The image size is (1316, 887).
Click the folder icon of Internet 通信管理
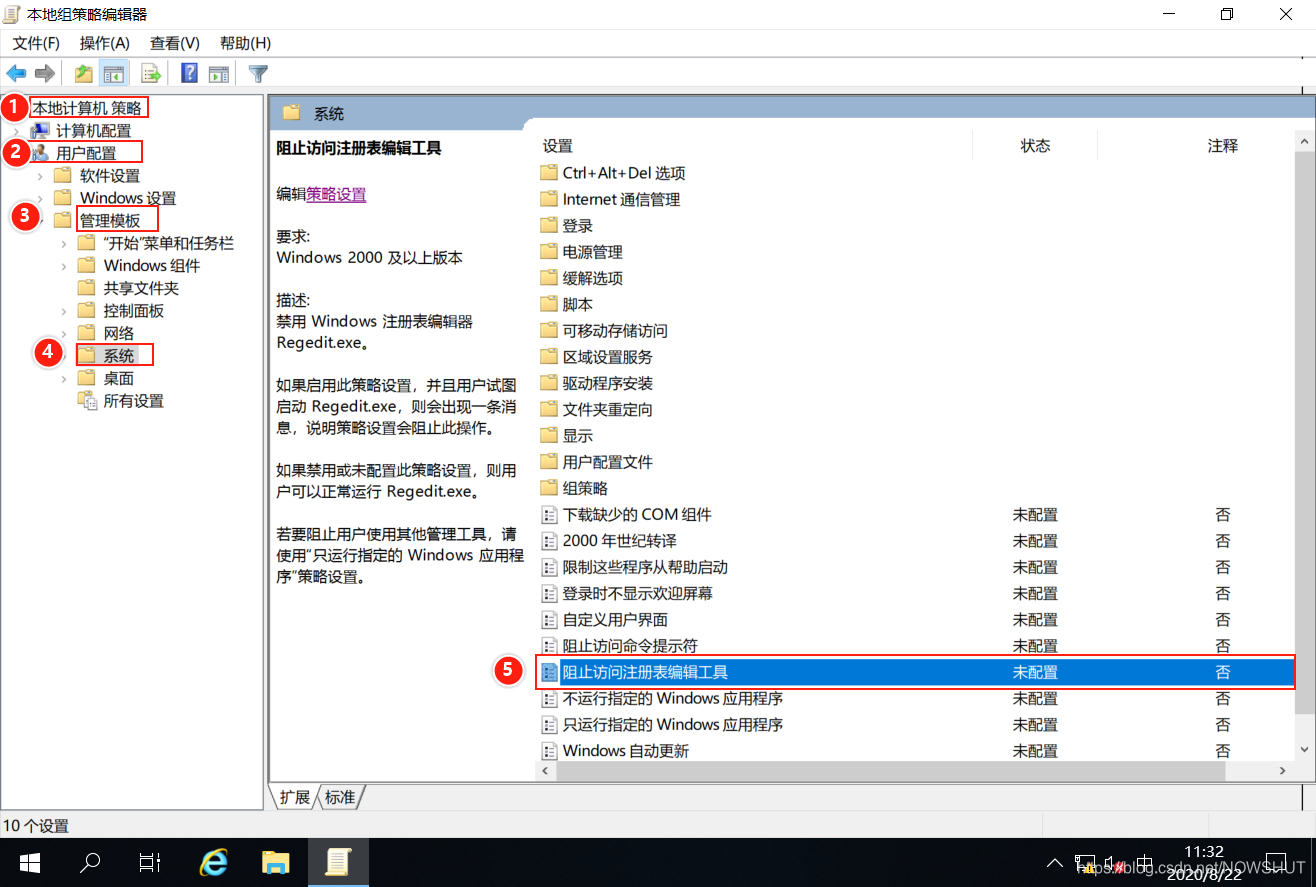click(548, 199)
